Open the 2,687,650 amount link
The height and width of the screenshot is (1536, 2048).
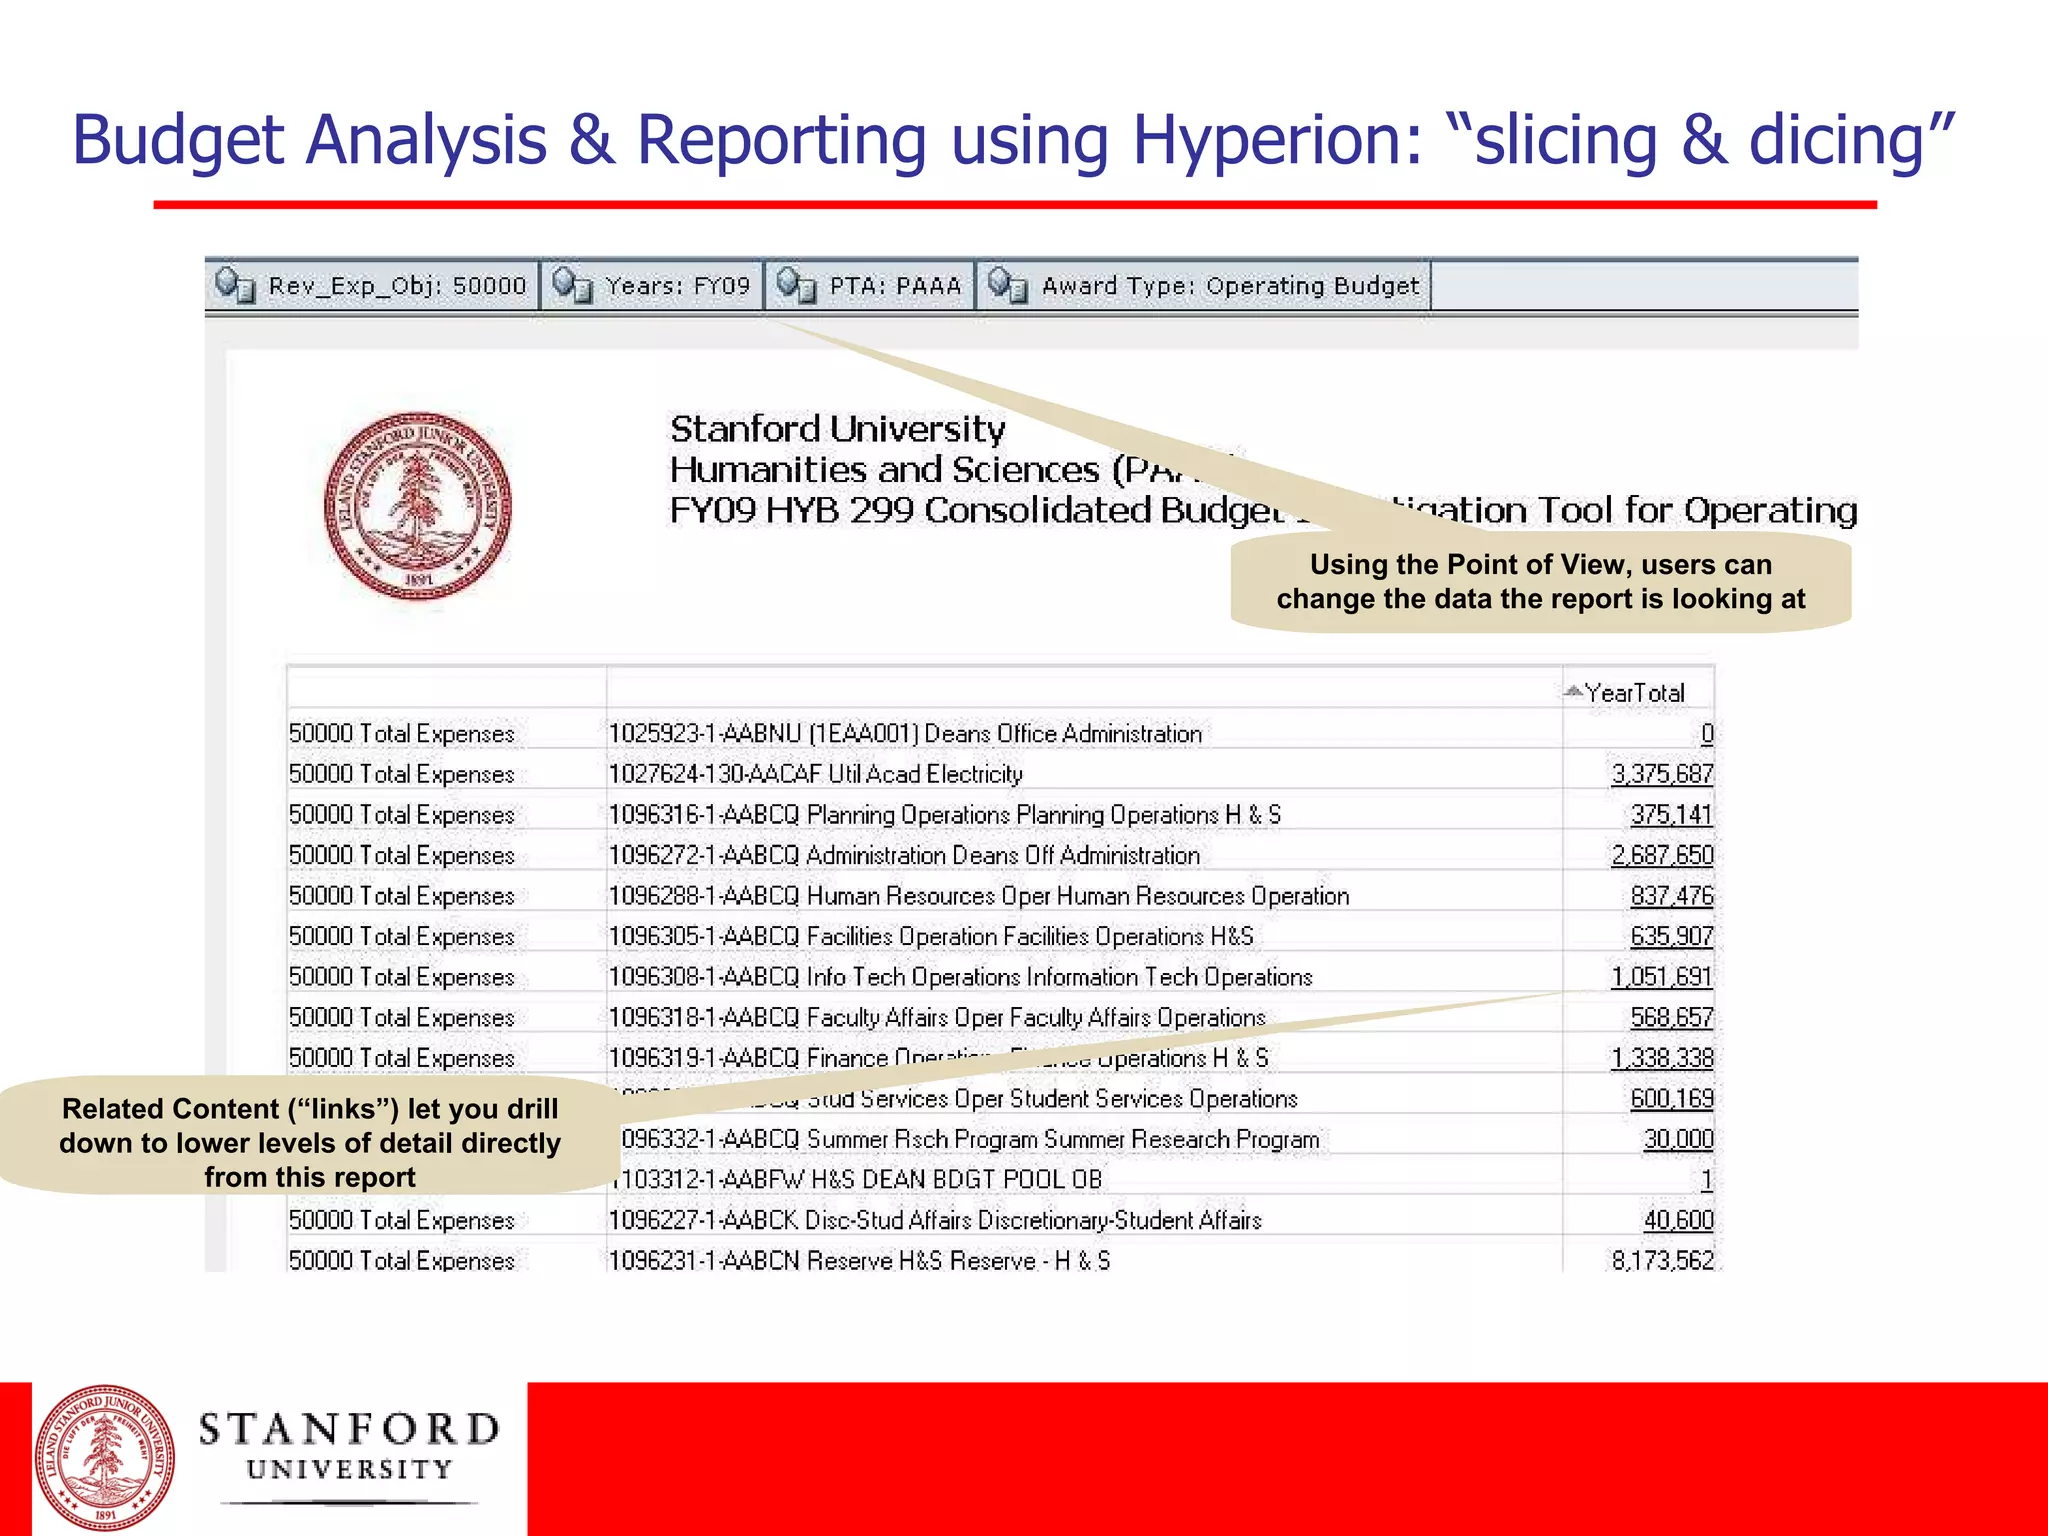(x=1662, y=856)
